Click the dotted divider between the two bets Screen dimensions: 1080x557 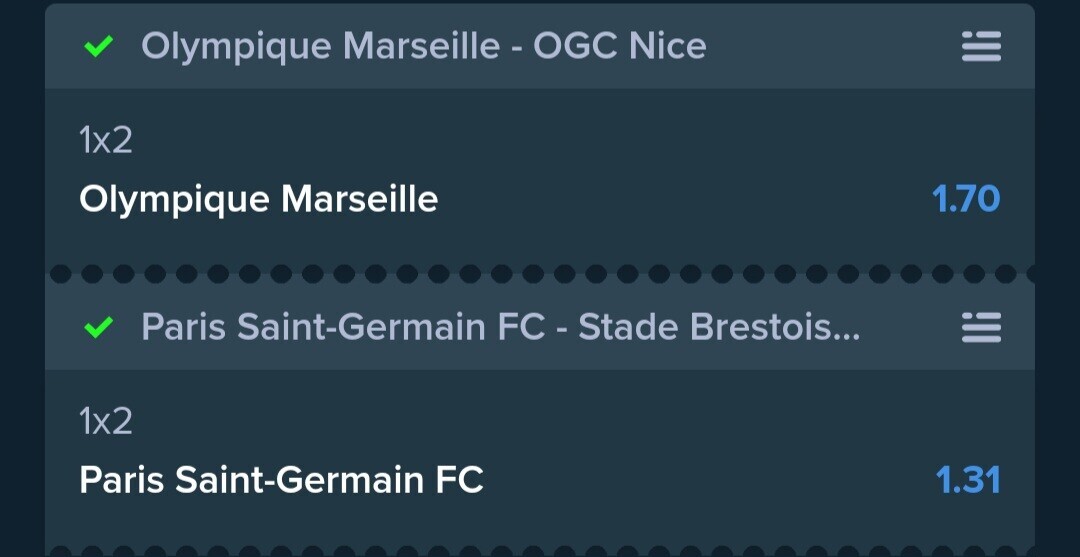click(540, 274)
